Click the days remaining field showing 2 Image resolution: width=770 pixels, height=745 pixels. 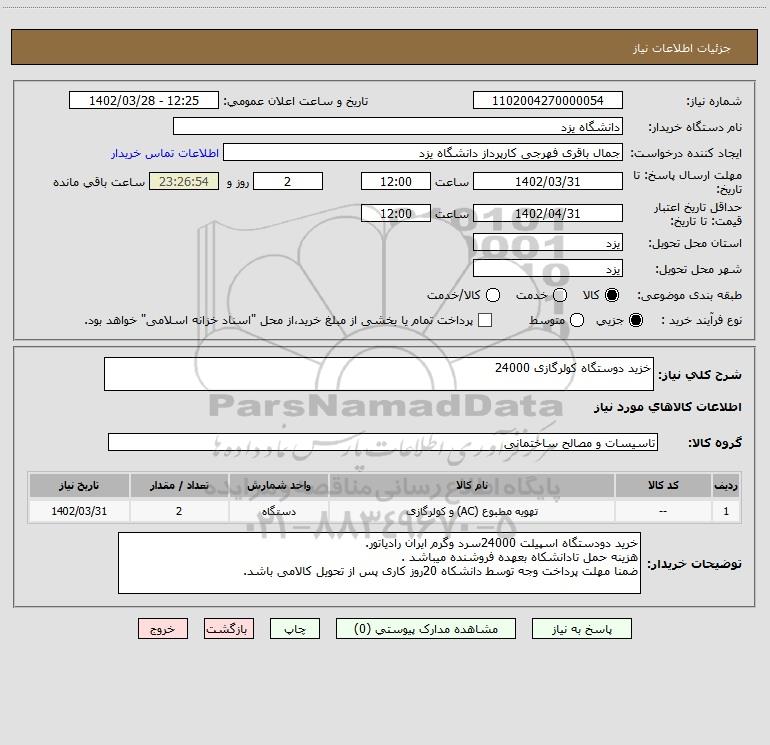click(x=288, y=181)
